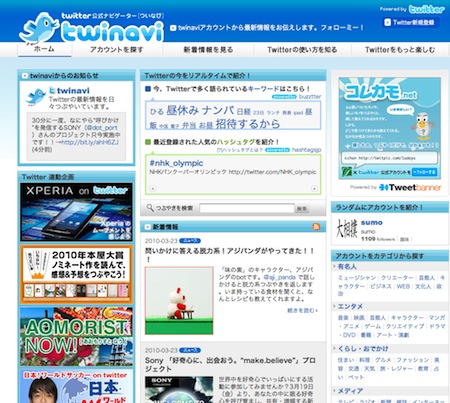This screenshot has width=450, height=403.
Task: Open the XPERIA on twitter banner
Action: (x=76, y=212)
